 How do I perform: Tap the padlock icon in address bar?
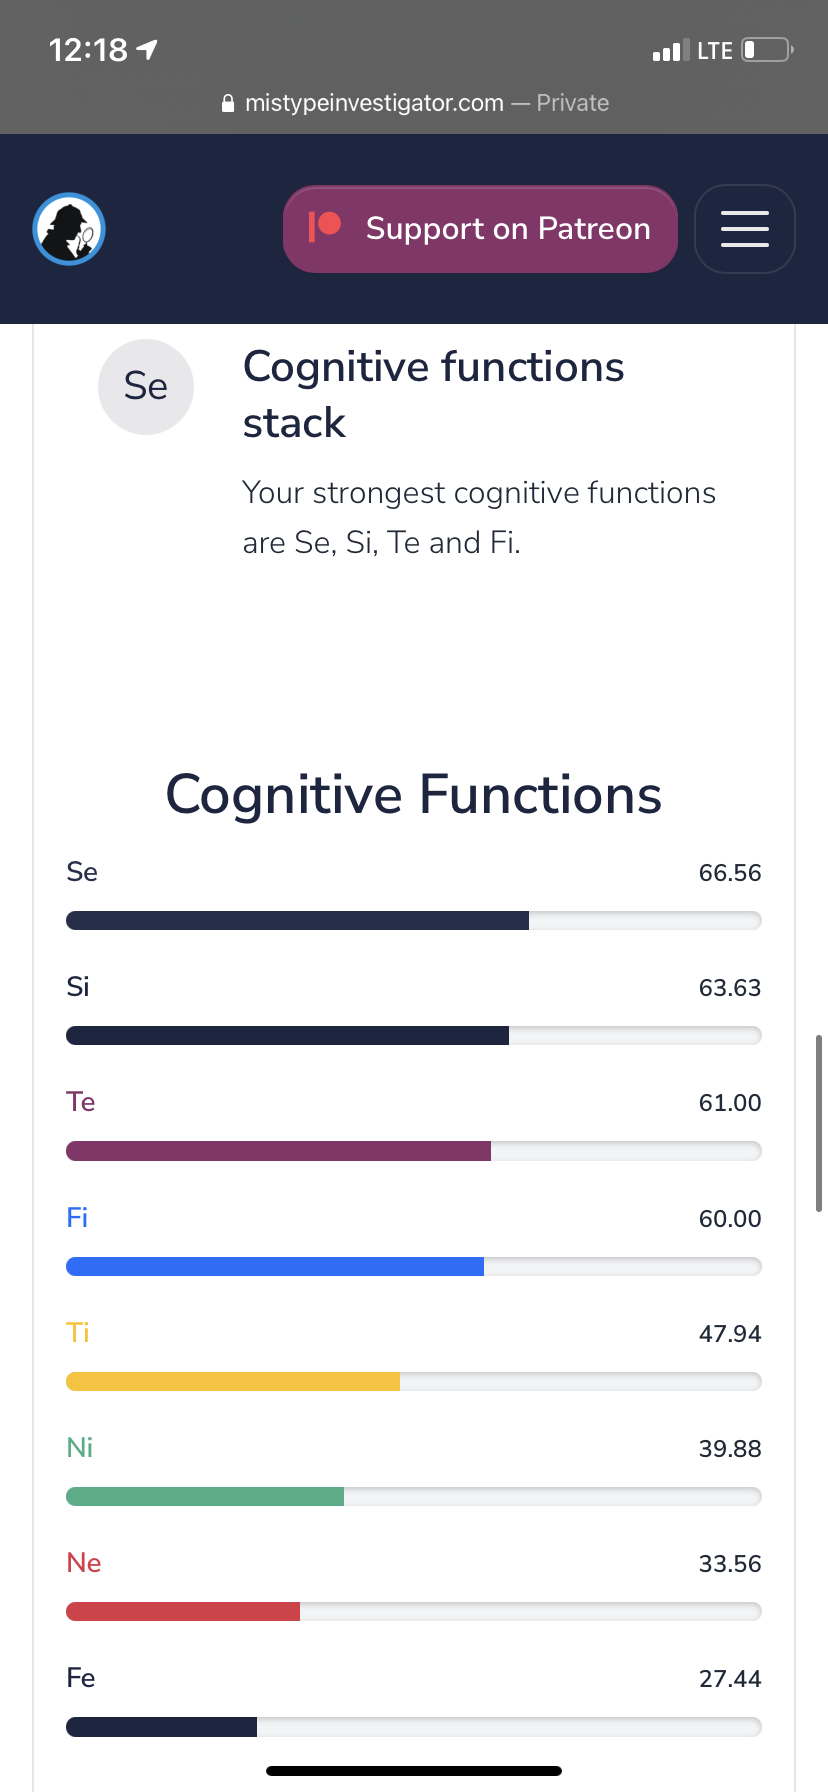[x=228, y=103]
